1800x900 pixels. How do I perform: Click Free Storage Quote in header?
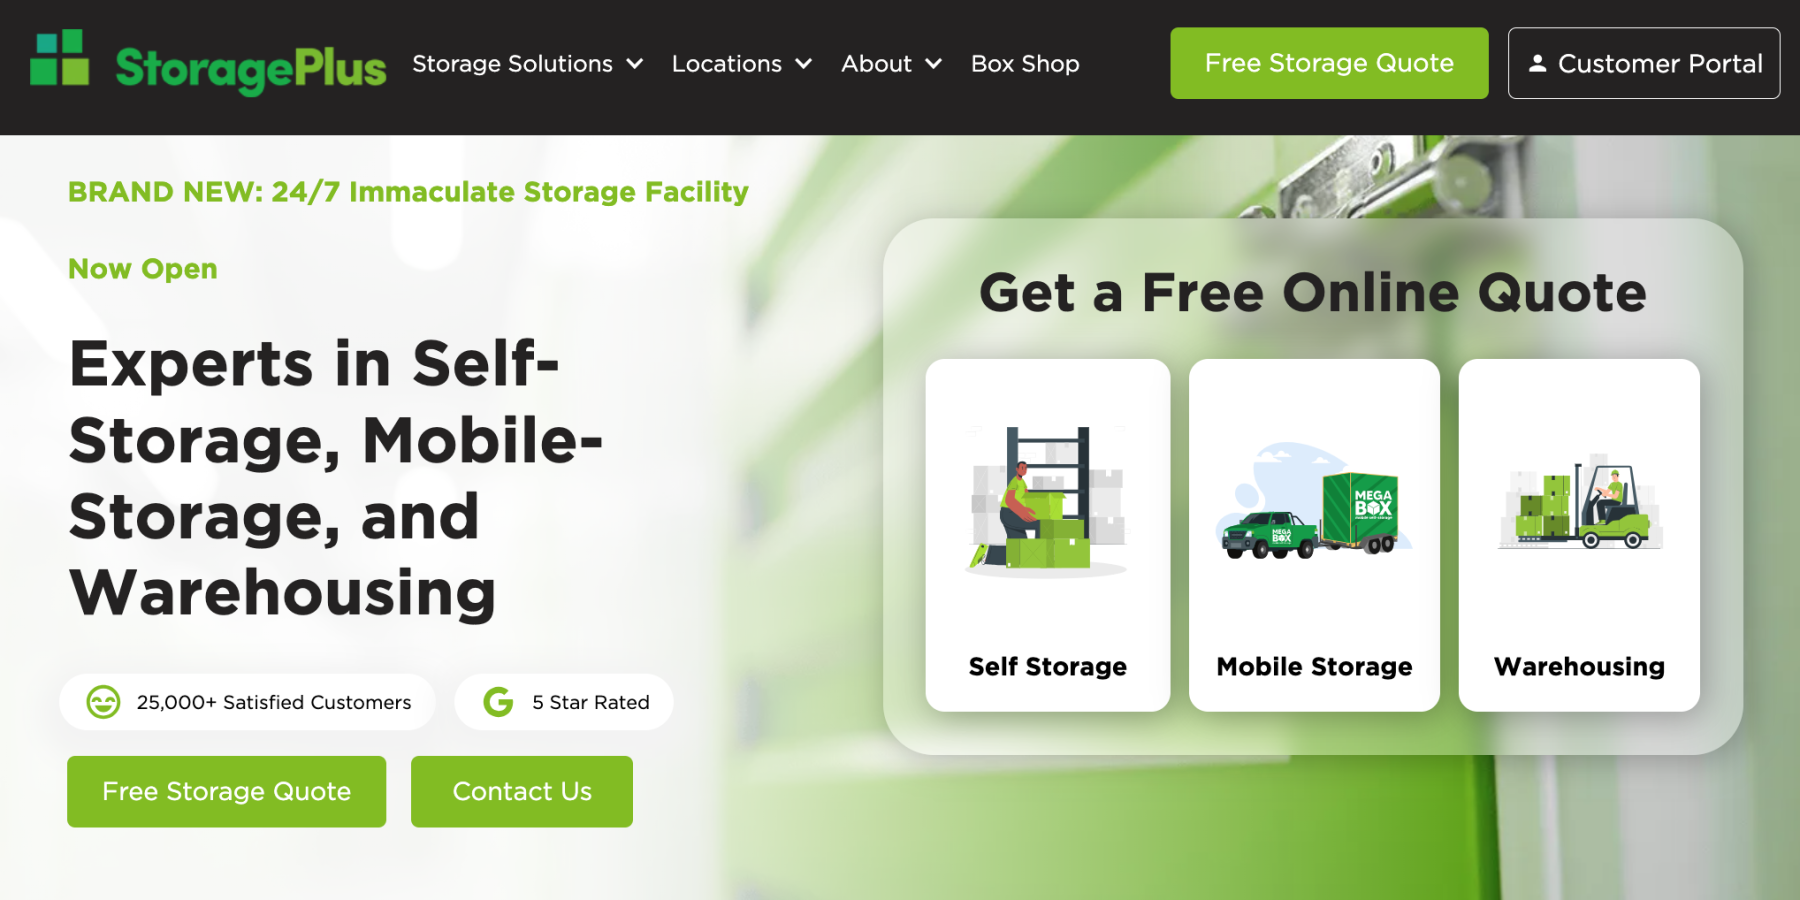point(1329,63)
